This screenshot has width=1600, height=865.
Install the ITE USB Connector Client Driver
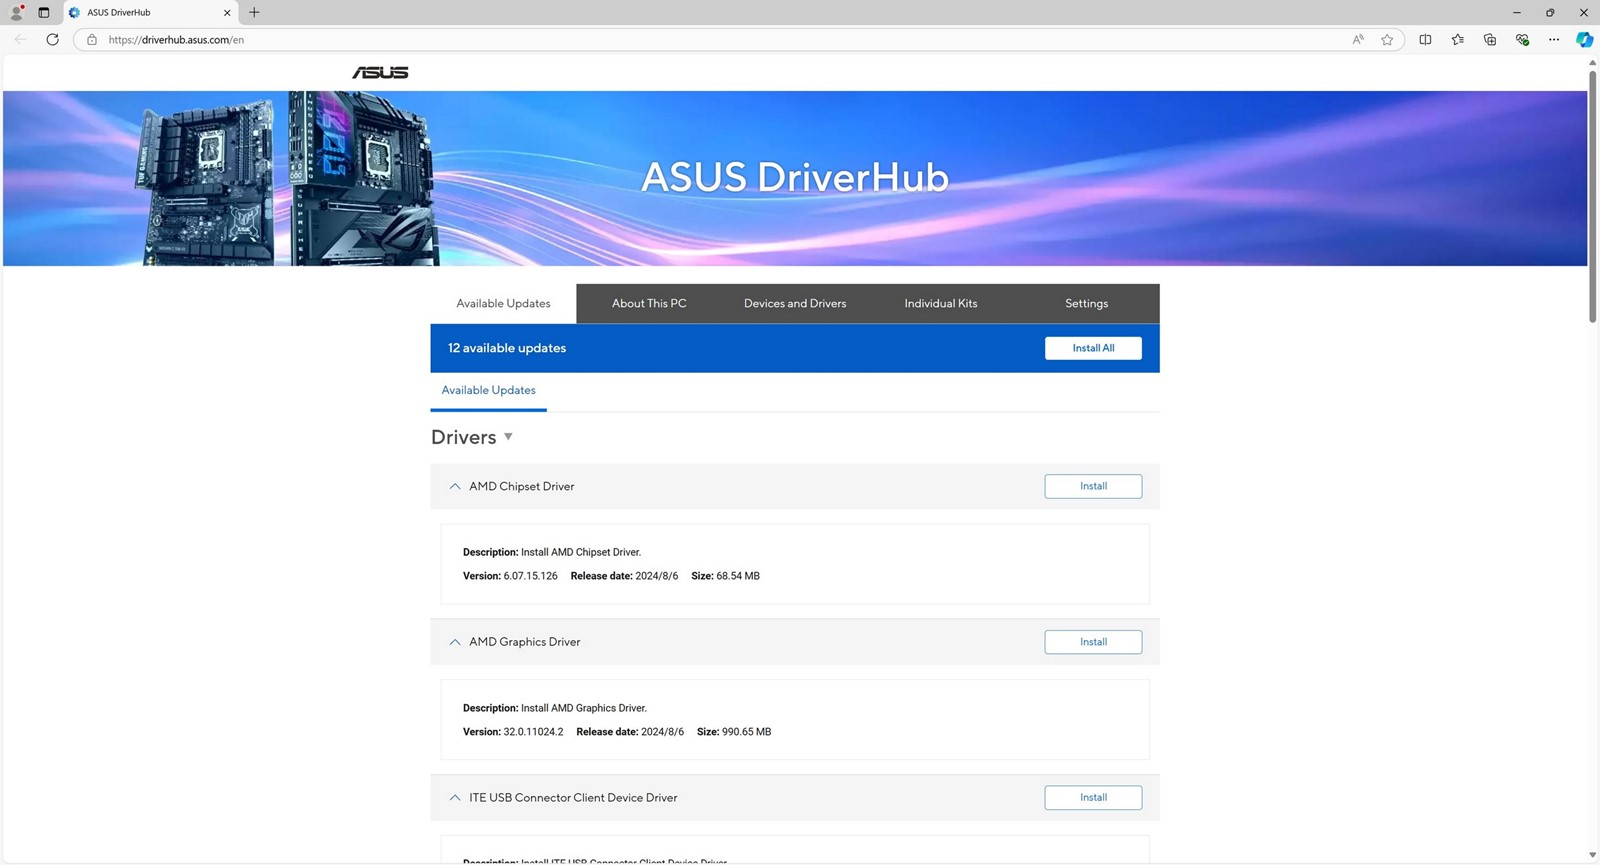[1093, 798]
